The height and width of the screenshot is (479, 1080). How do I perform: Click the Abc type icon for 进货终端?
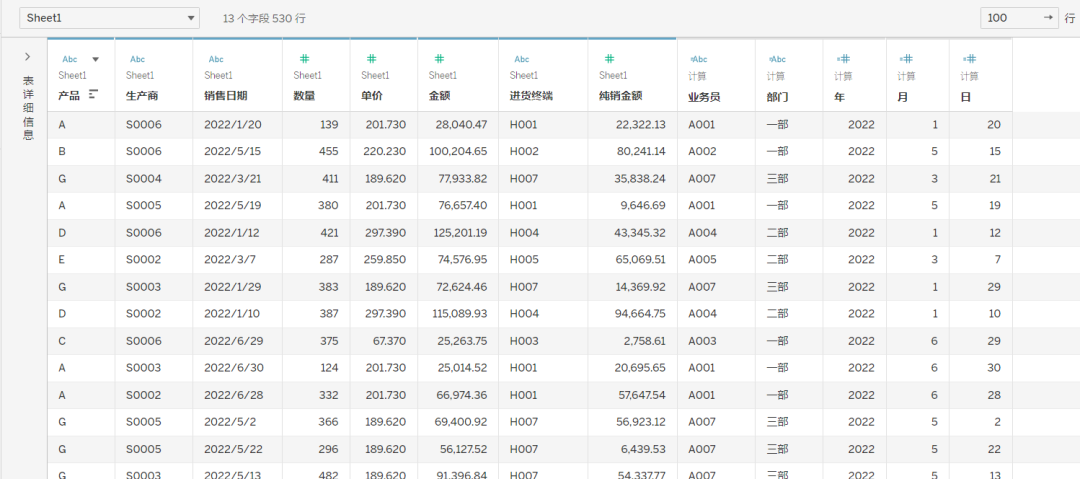(x=521, y=59)
